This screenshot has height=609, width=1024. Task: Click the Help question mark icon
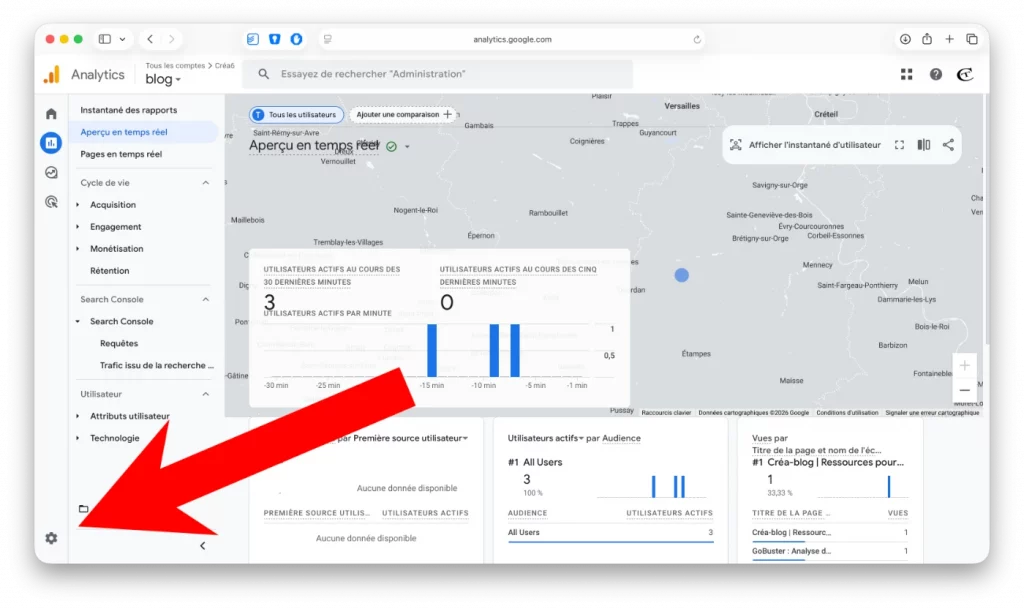[935, 75]
